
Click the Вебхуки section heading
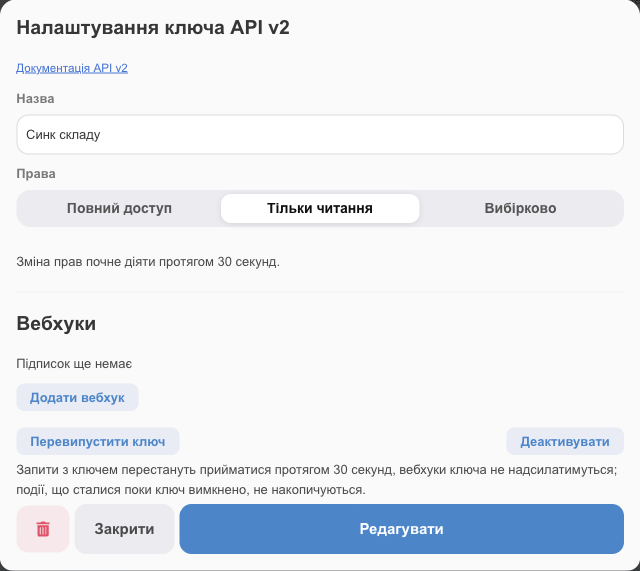(56, 324)
